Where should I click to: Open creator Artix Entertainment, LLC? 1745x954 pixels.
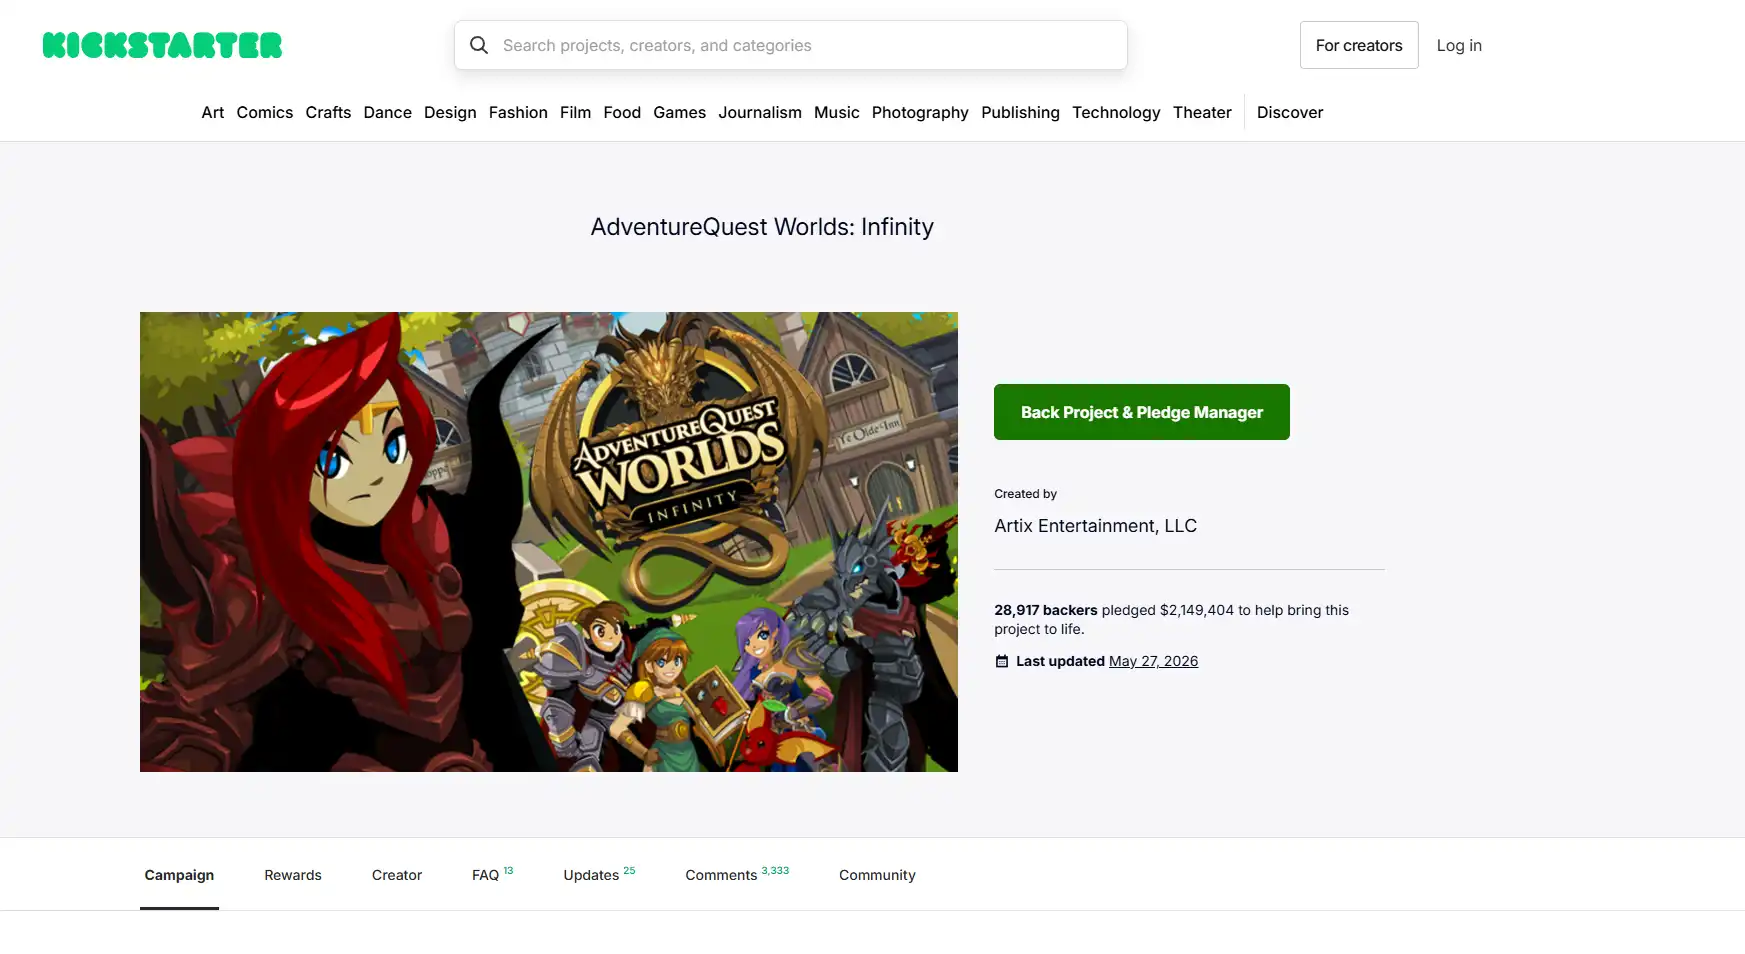click(x=1095, y=526)
